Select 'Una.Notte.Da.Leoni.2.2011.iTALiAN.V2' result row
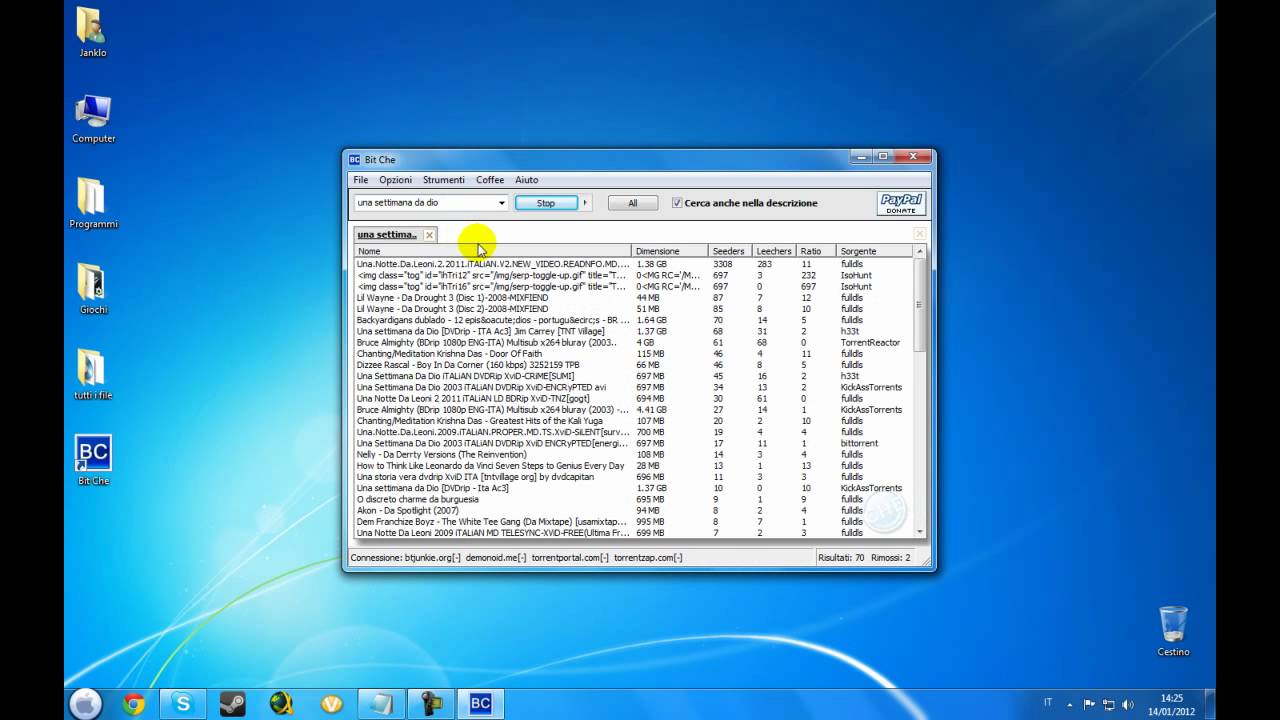The width and height of the screenshot is (1280, 720). 635,264
